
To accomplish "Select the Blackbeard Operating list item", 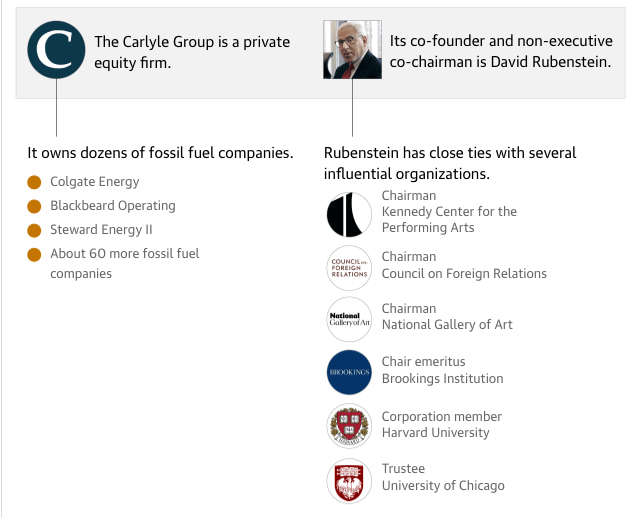I will pyautogui.click(x=113, y=206).
